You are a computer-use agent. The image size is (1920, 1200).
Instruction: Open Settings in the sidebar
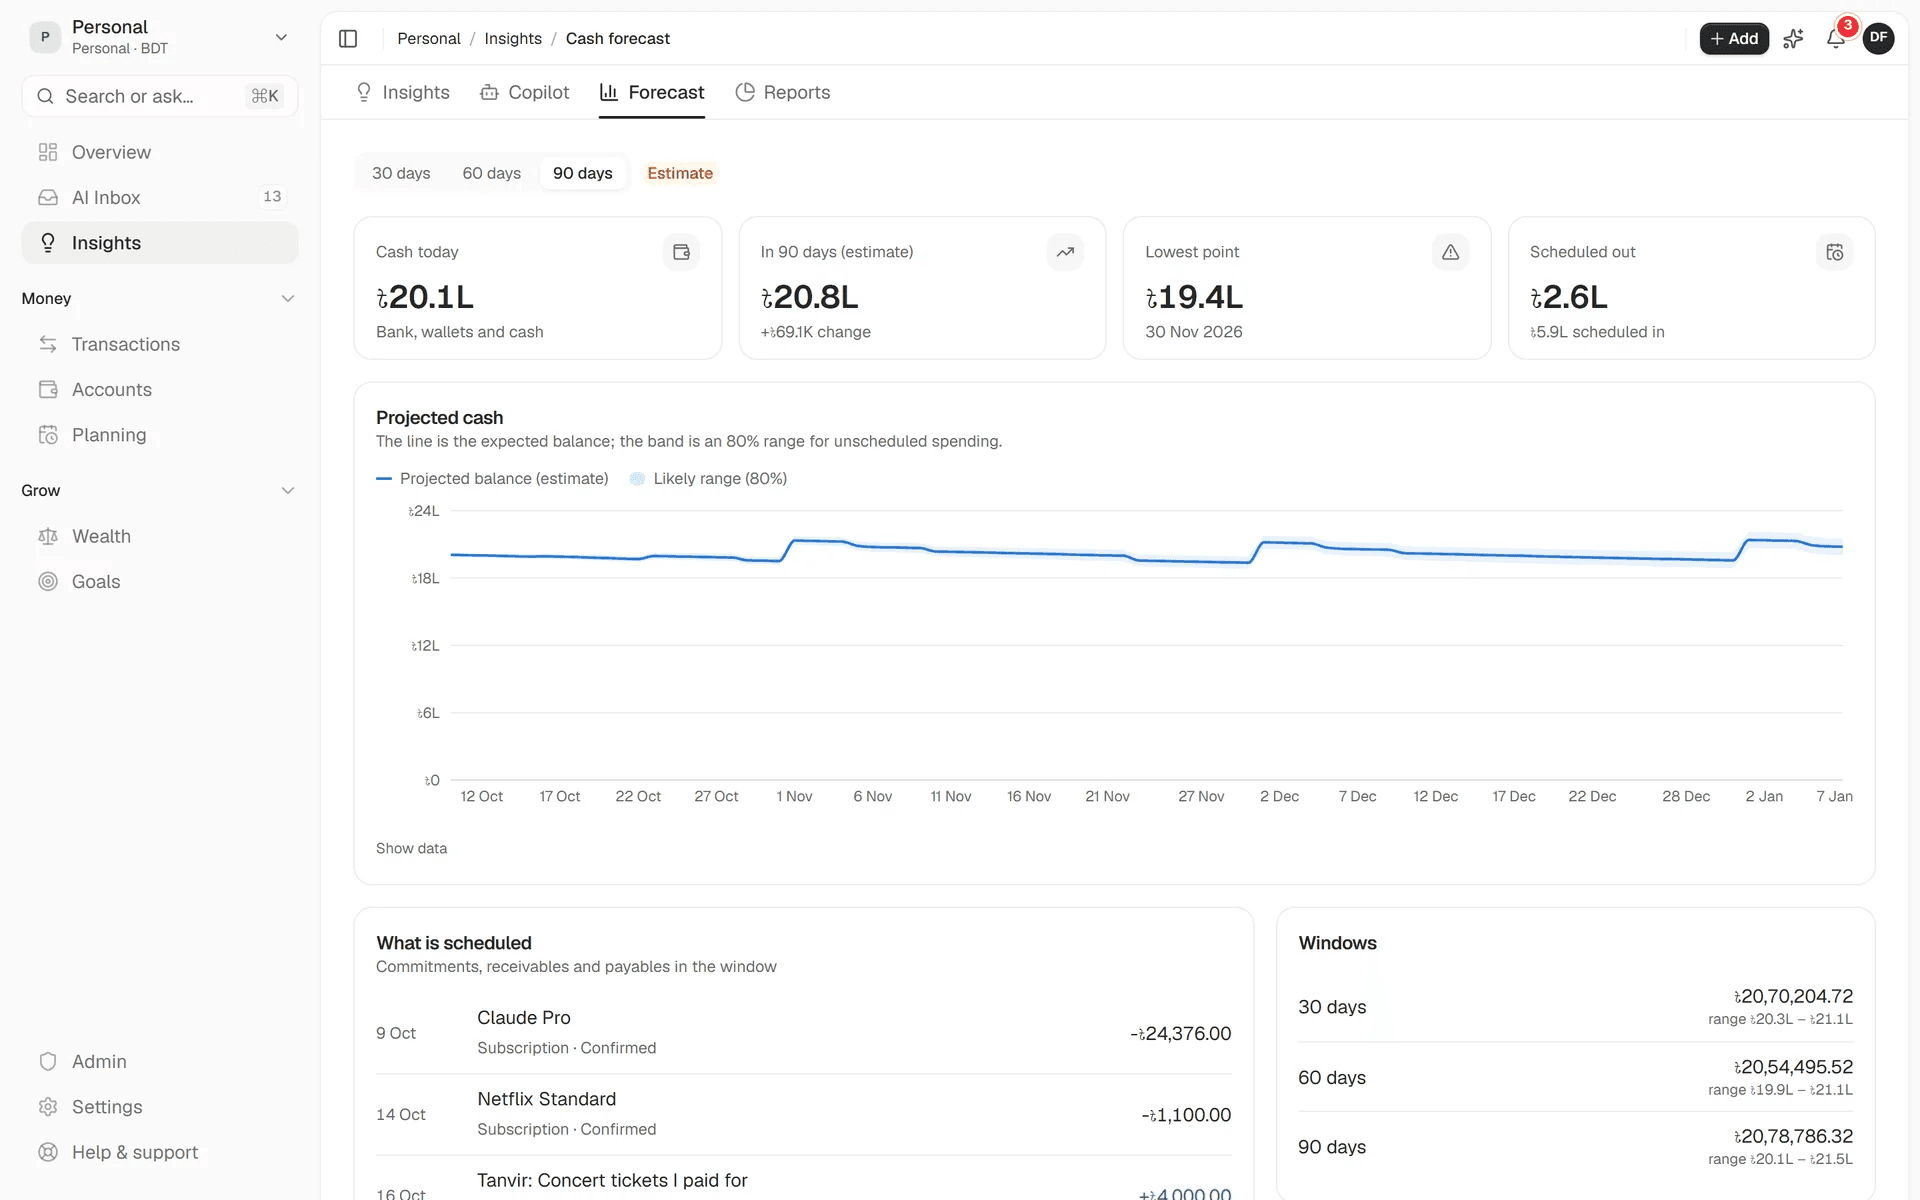pyautogui.click(x=160, y=1107)
